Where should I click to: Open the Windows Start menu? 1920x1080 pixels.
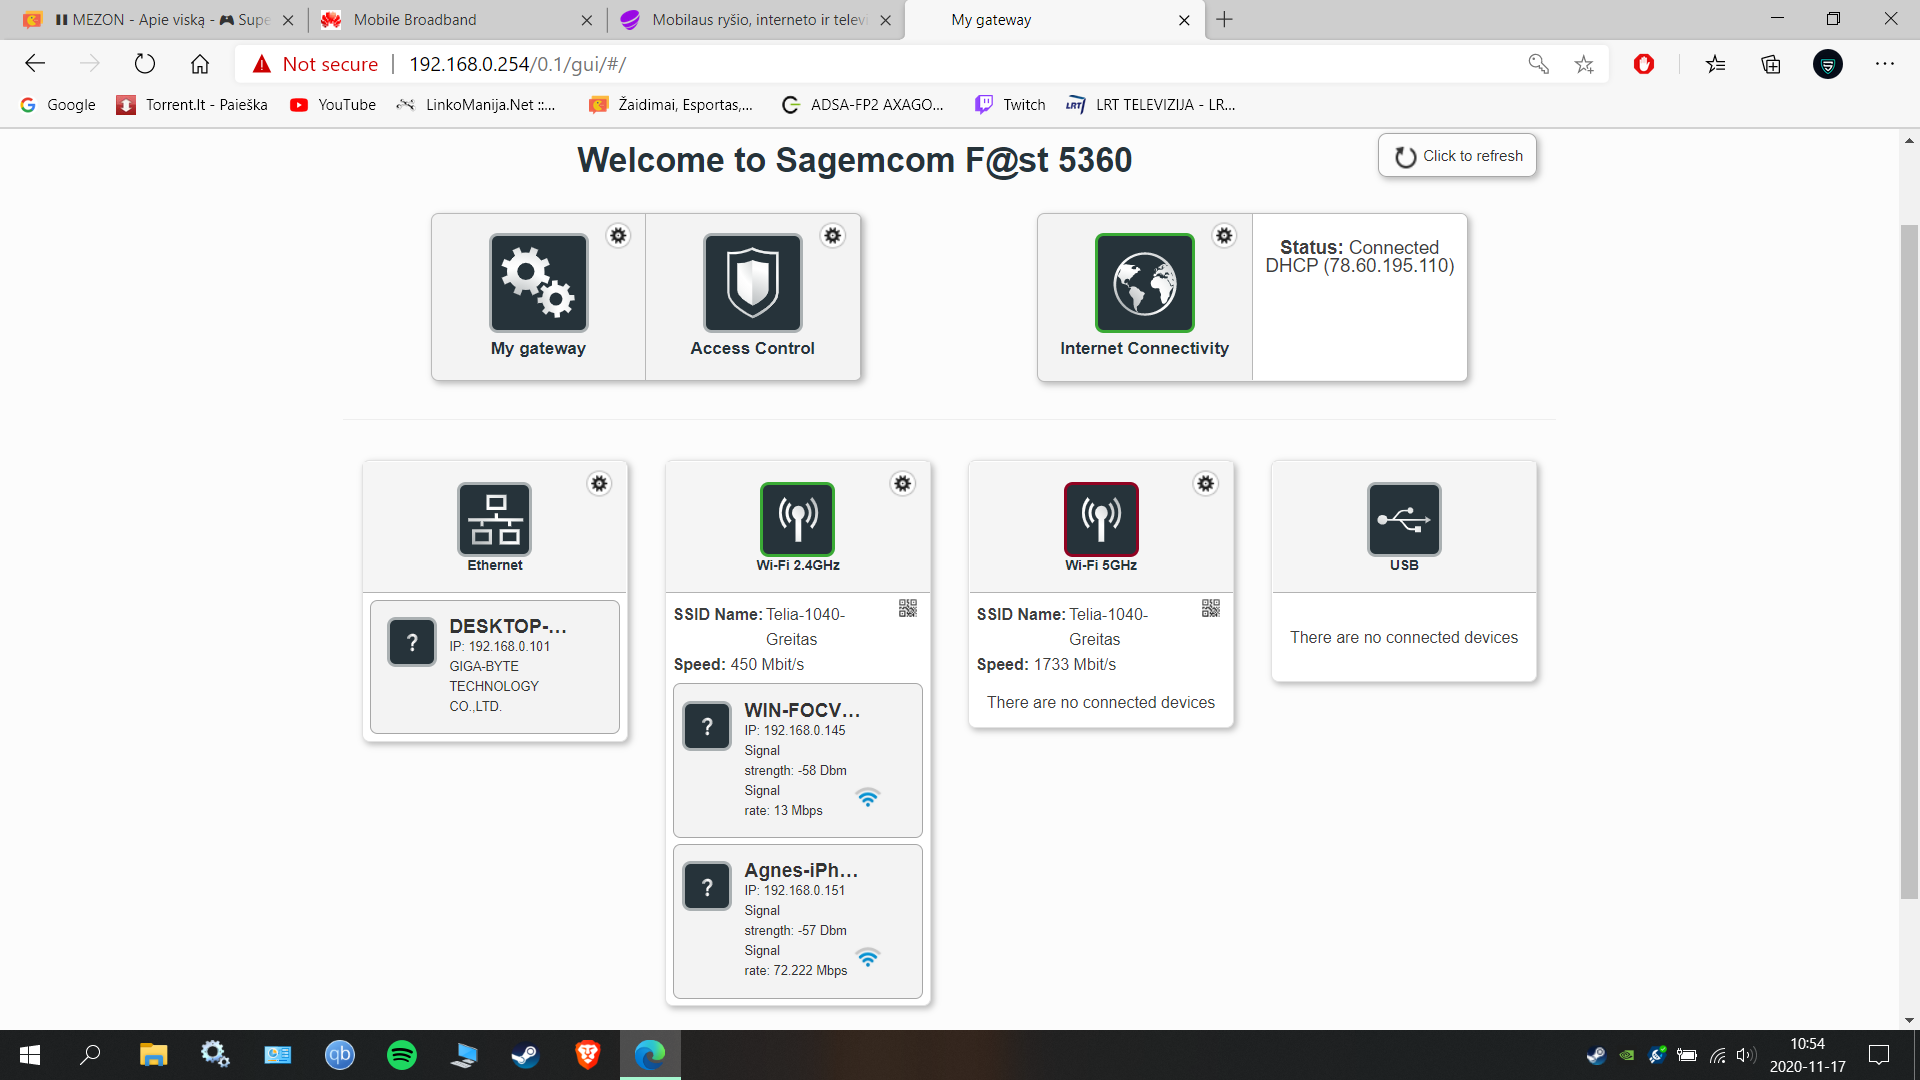click(x=30, y=1055)
